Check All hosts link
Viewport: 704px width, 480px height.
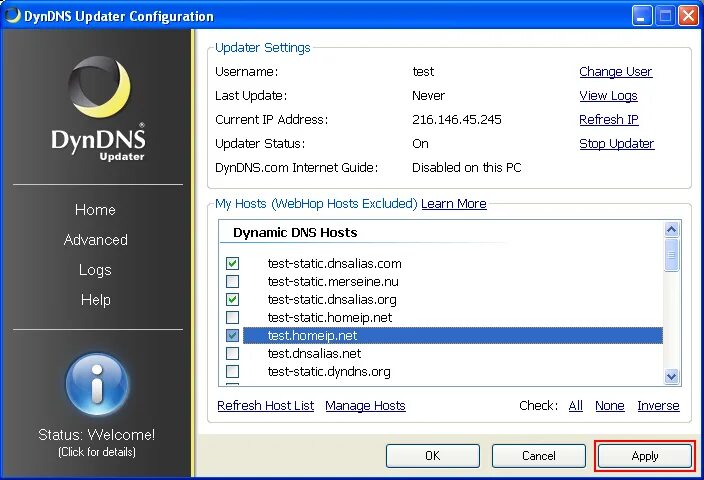point(576,405)
